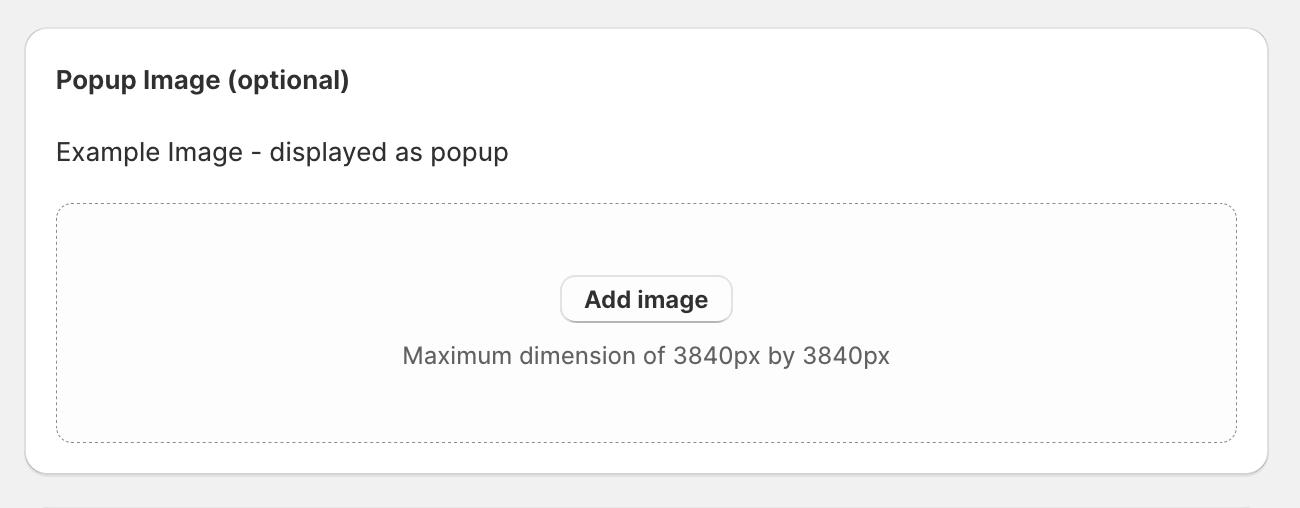Click 'Example Image - displayed as popup' text

click(x=282, y=153)
